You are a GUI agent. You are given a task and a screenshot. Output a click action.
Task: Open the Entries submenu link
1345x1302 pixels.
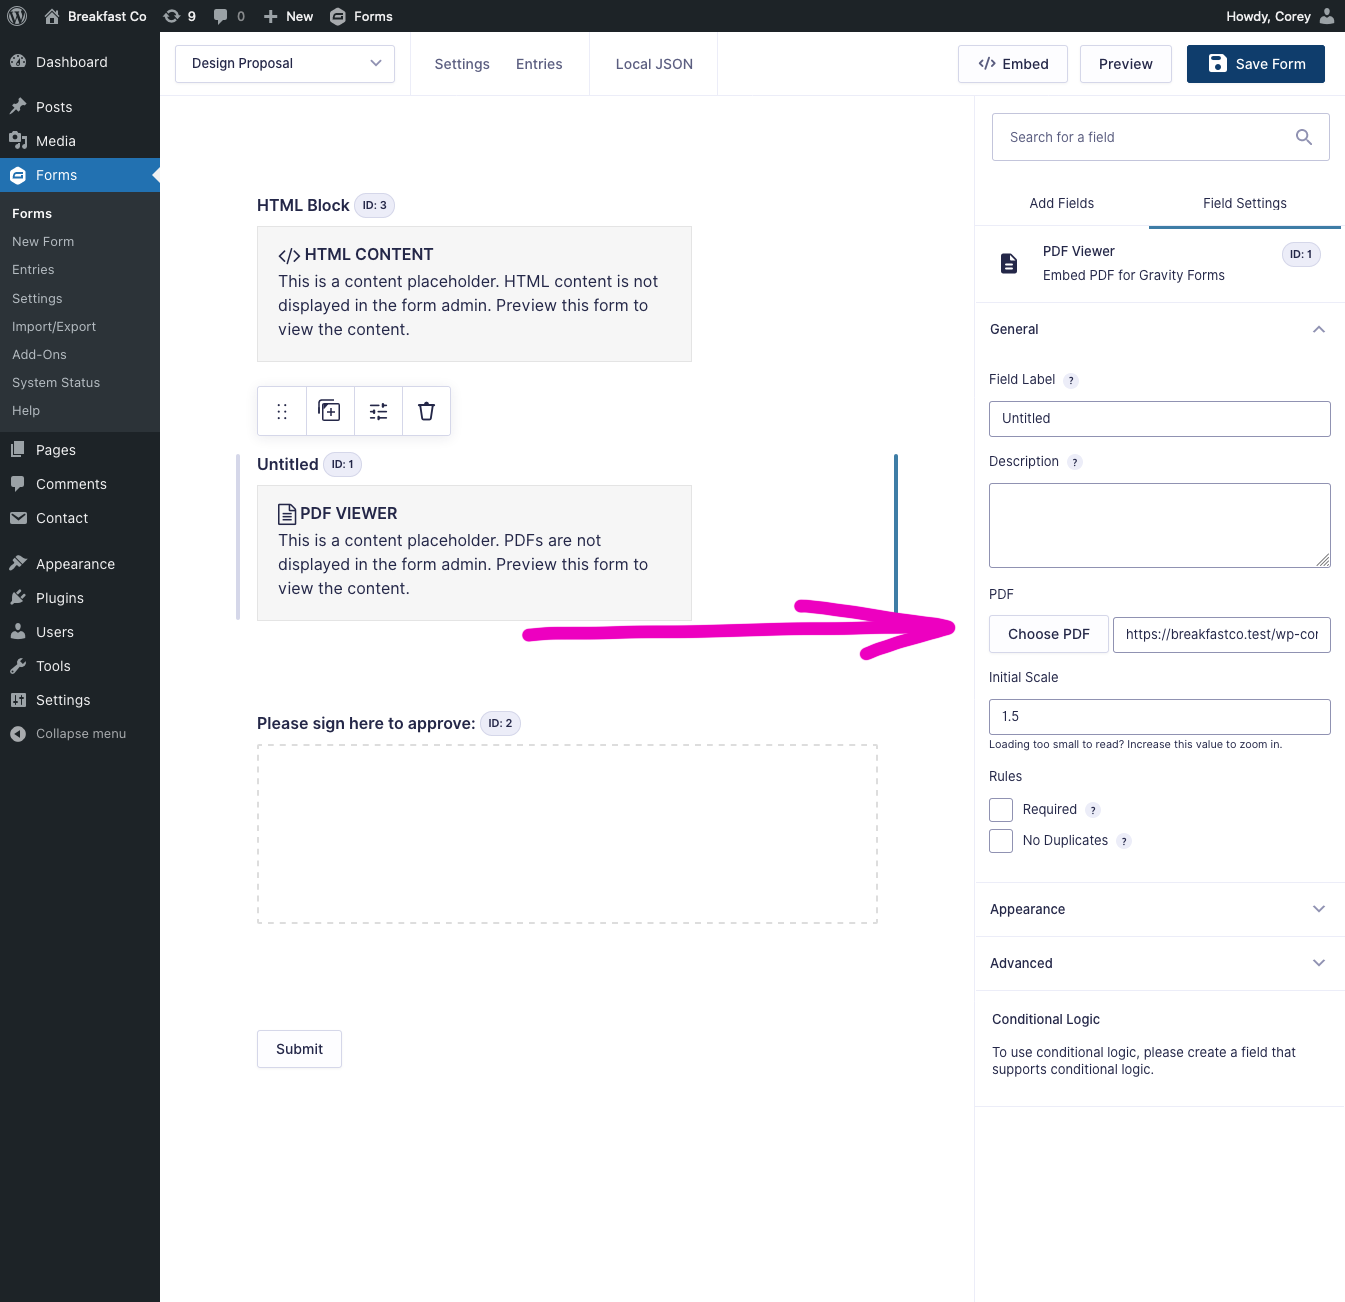(x=33, y=270)
